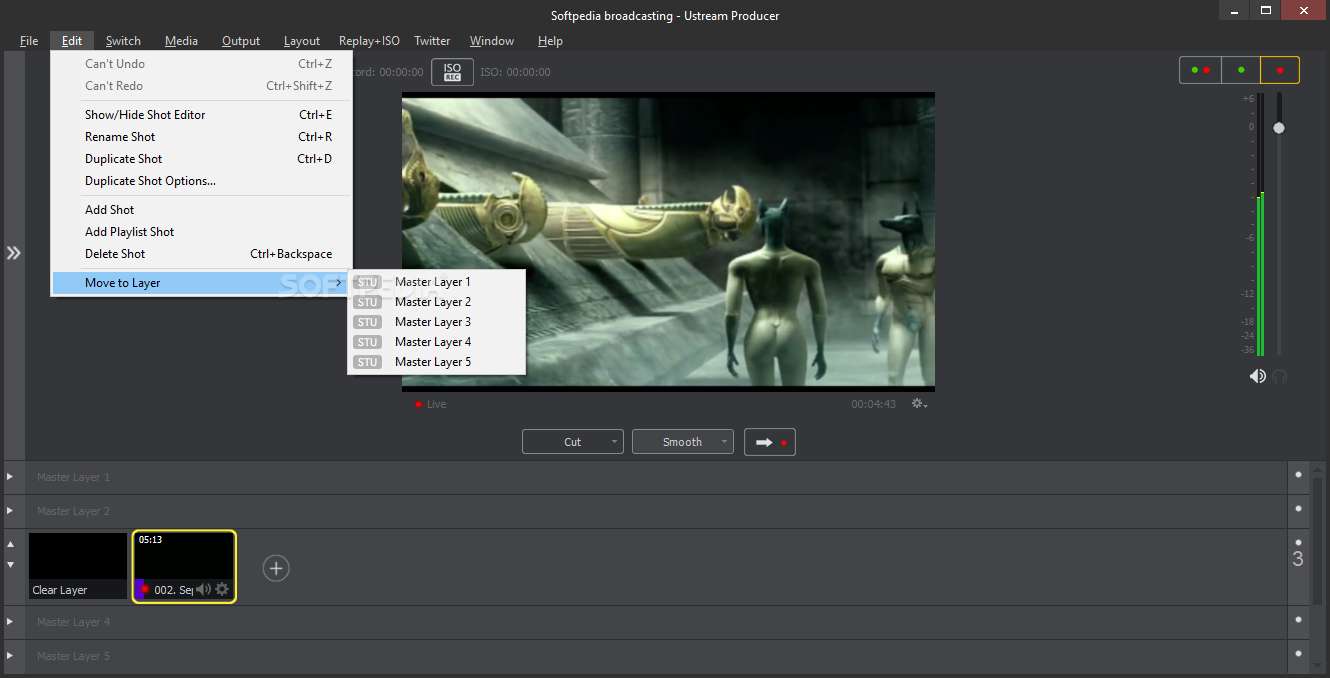
Task: Click the go-live arrow transition button
Action: 770,442
